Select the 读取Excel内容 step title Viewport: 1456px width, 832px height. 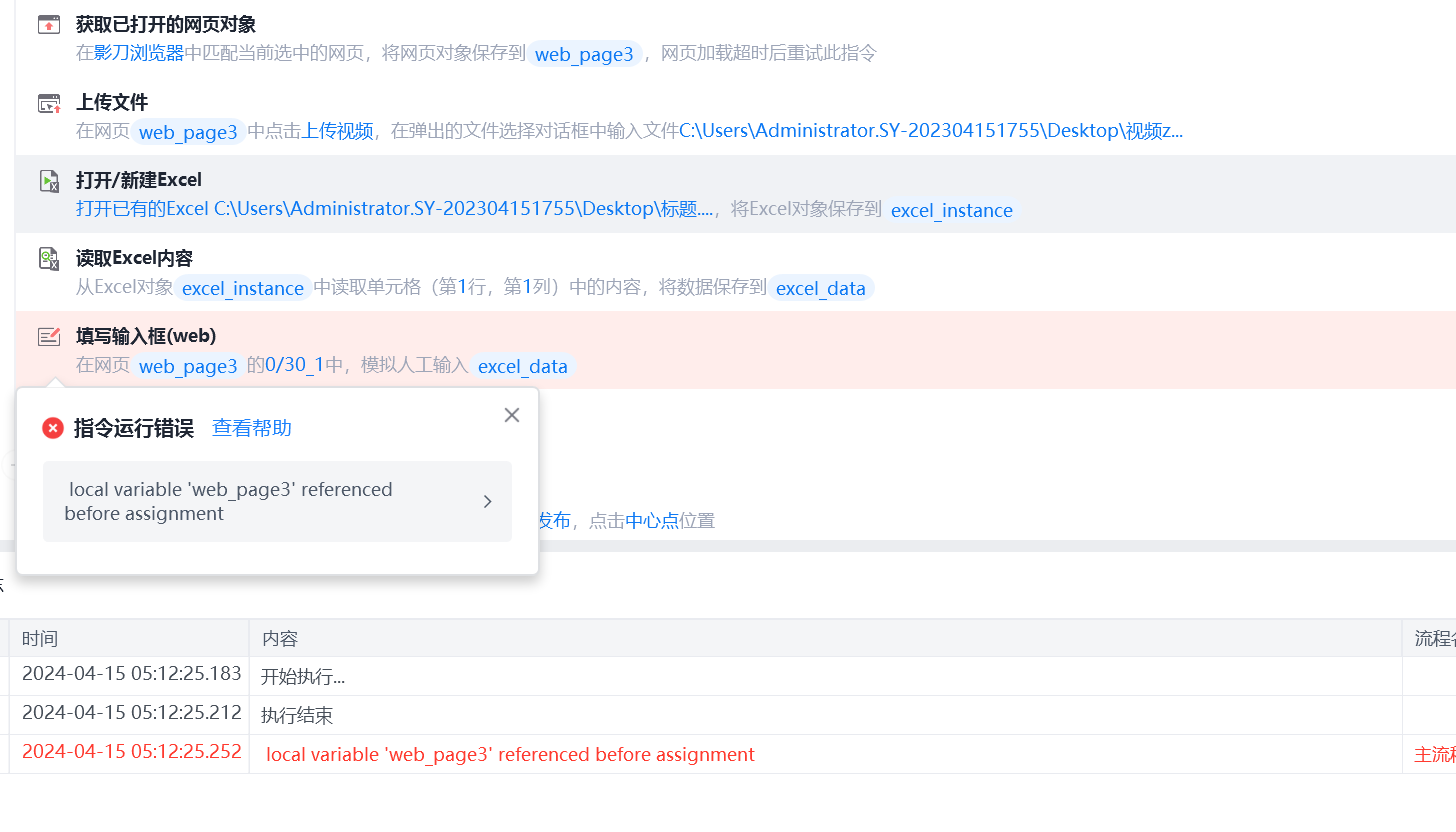pyautogui.click(x=134, y=259)
